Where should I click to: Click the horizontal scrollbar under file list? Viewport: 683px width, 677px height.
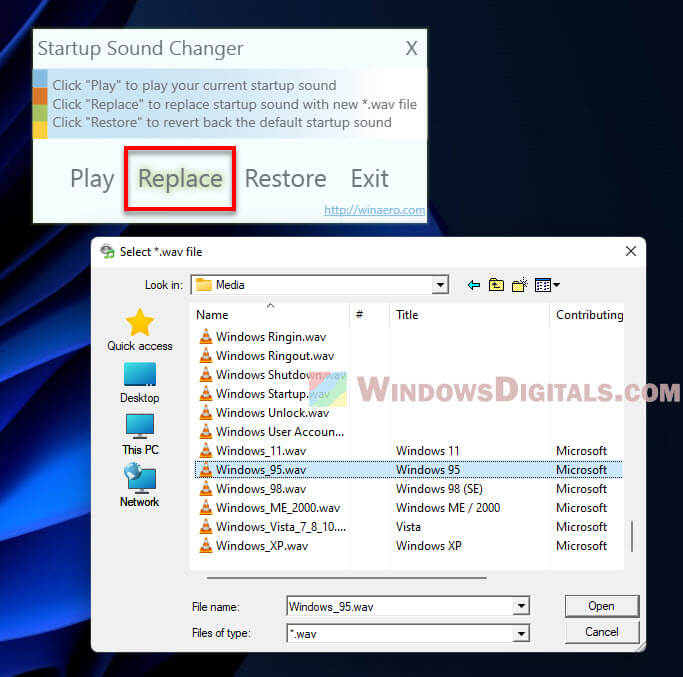(346, 578)
